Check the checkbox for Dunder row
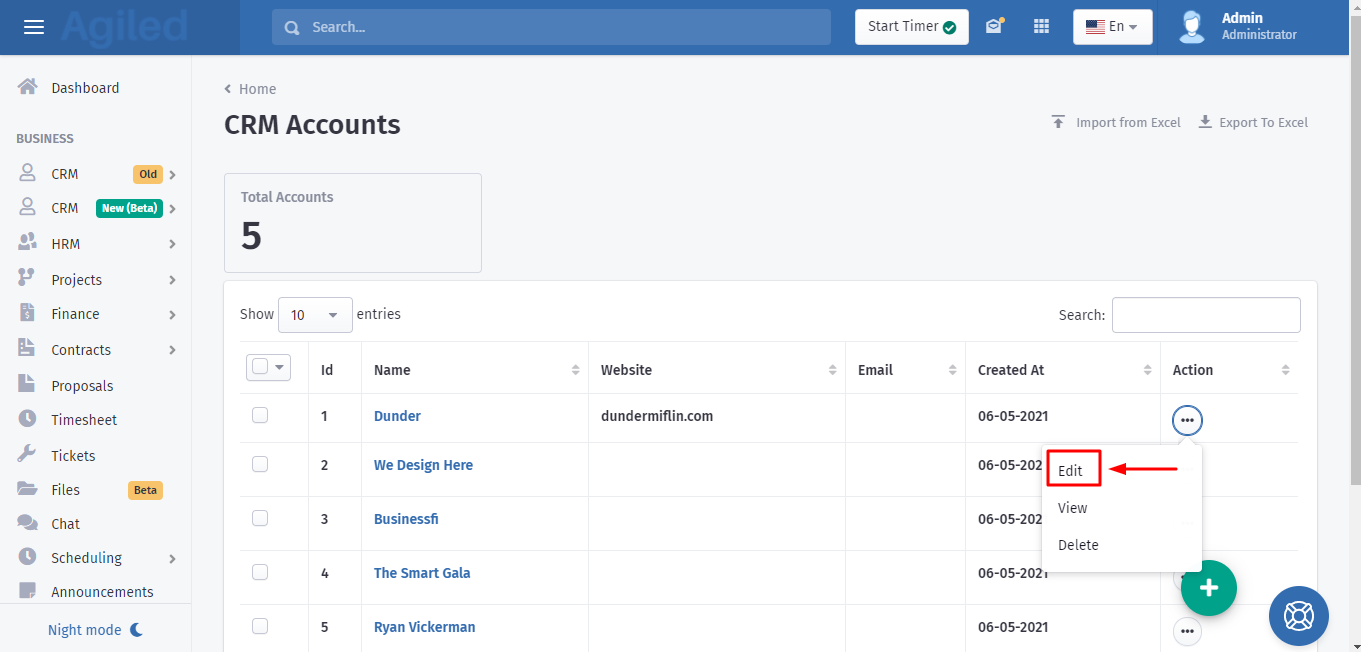Screen dimensions: 1361x652 pyautogui.click(x=260, y=415)
